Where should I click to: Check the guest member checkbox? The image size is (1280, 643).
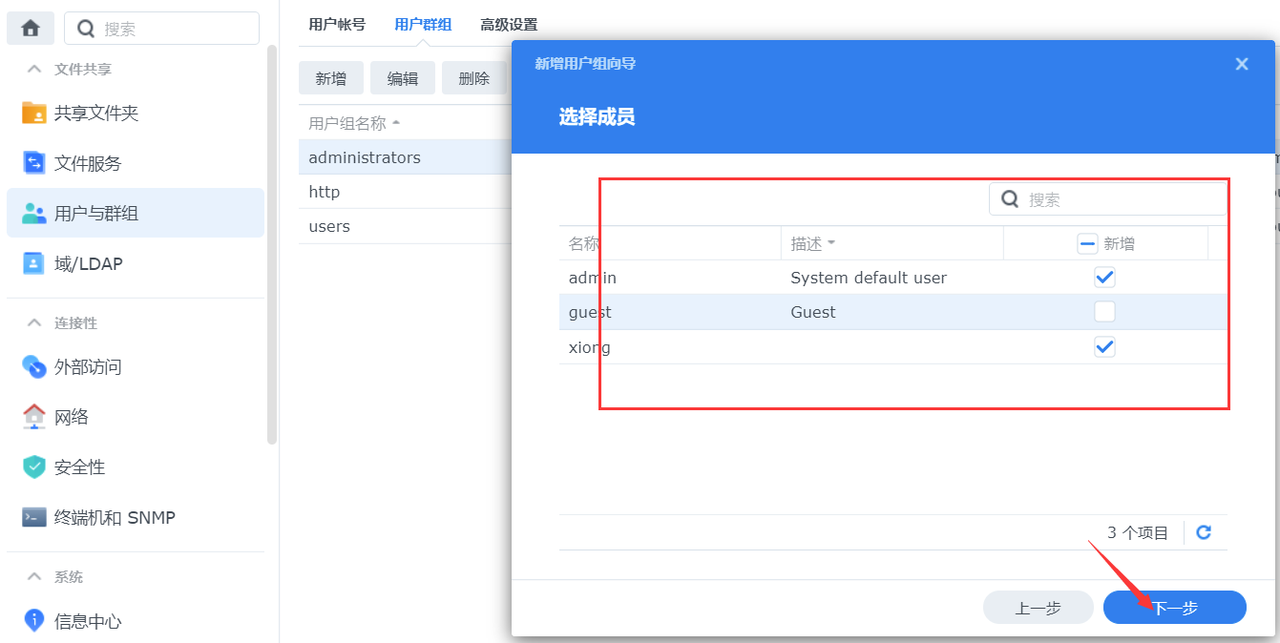coord(1105,312)
